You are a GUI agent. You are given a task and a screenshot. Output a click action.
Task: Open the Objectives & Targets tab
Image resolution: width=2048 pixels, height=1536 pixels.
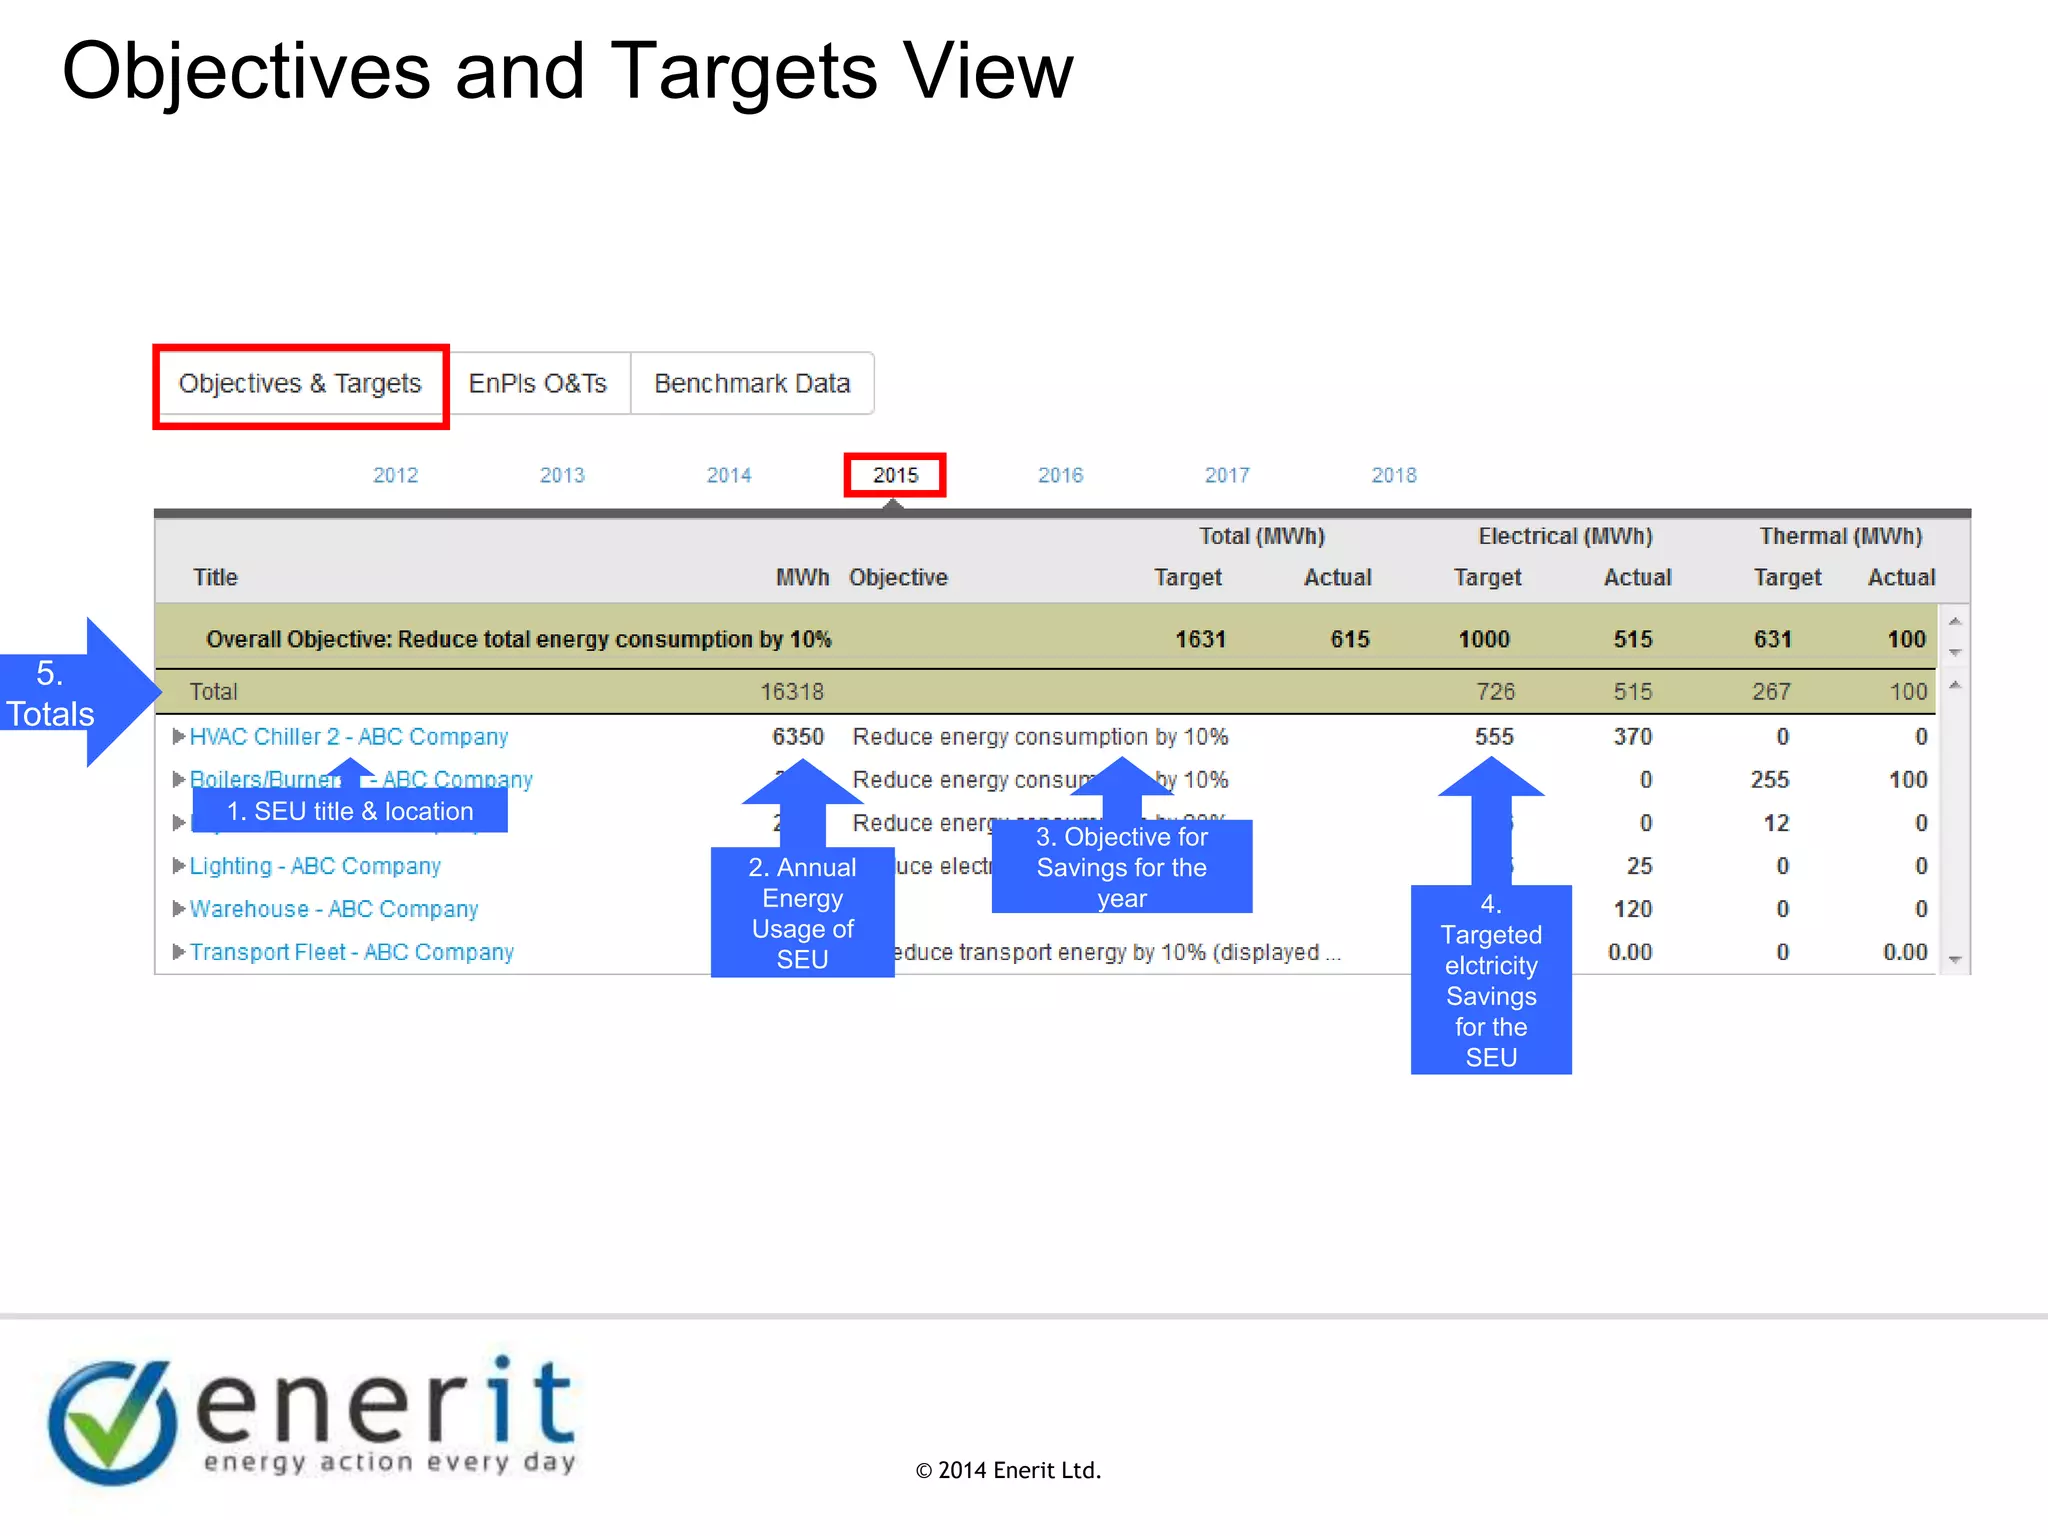pos(300,384)
